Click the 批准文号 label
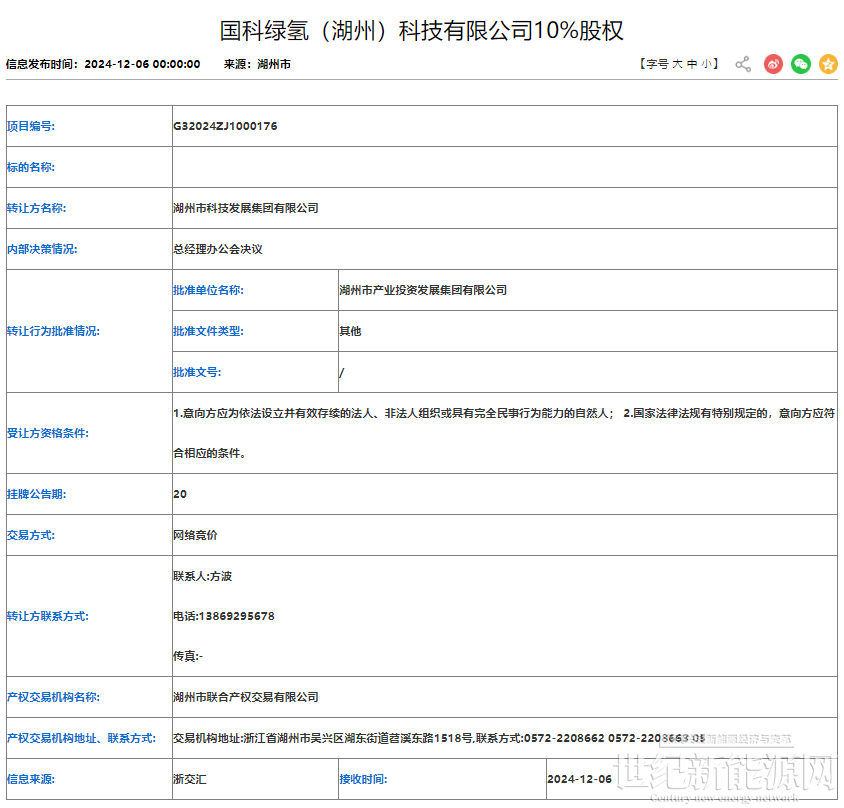The height and width of the screenshot is (808, 844). click(197, 372)
